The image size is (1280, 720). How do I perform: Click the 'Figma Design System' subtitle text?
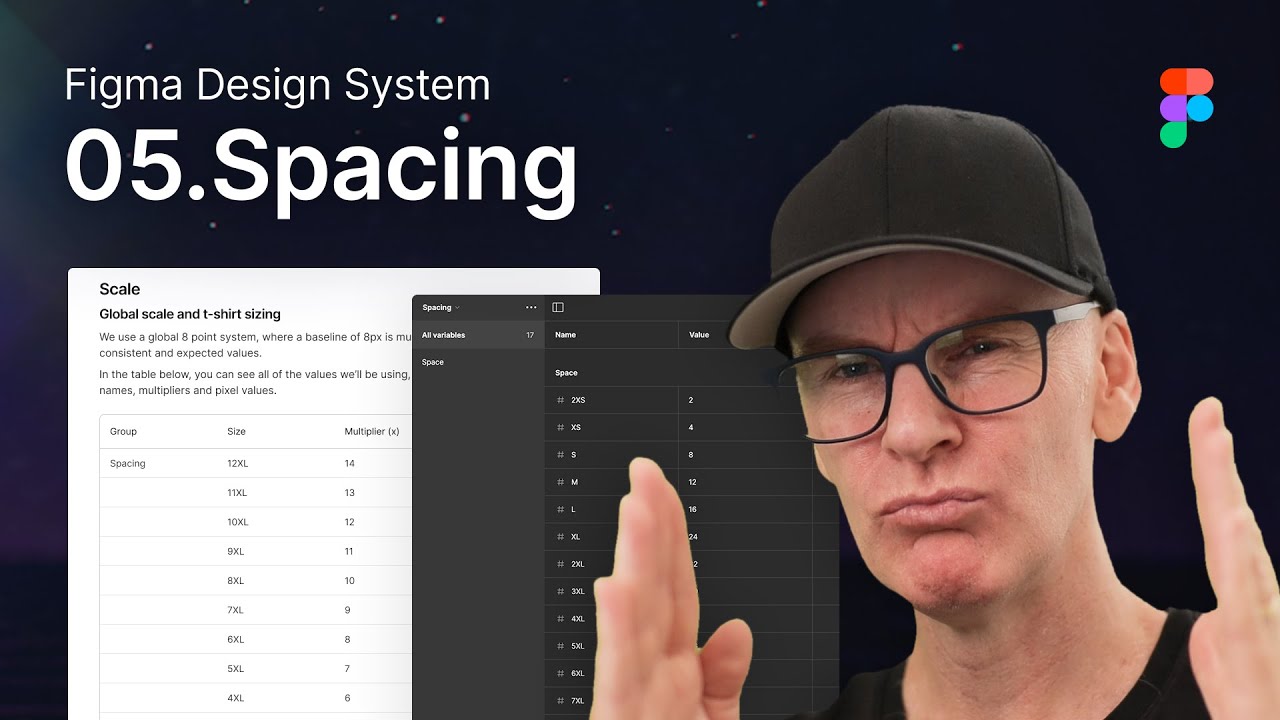tap(278, 85)
